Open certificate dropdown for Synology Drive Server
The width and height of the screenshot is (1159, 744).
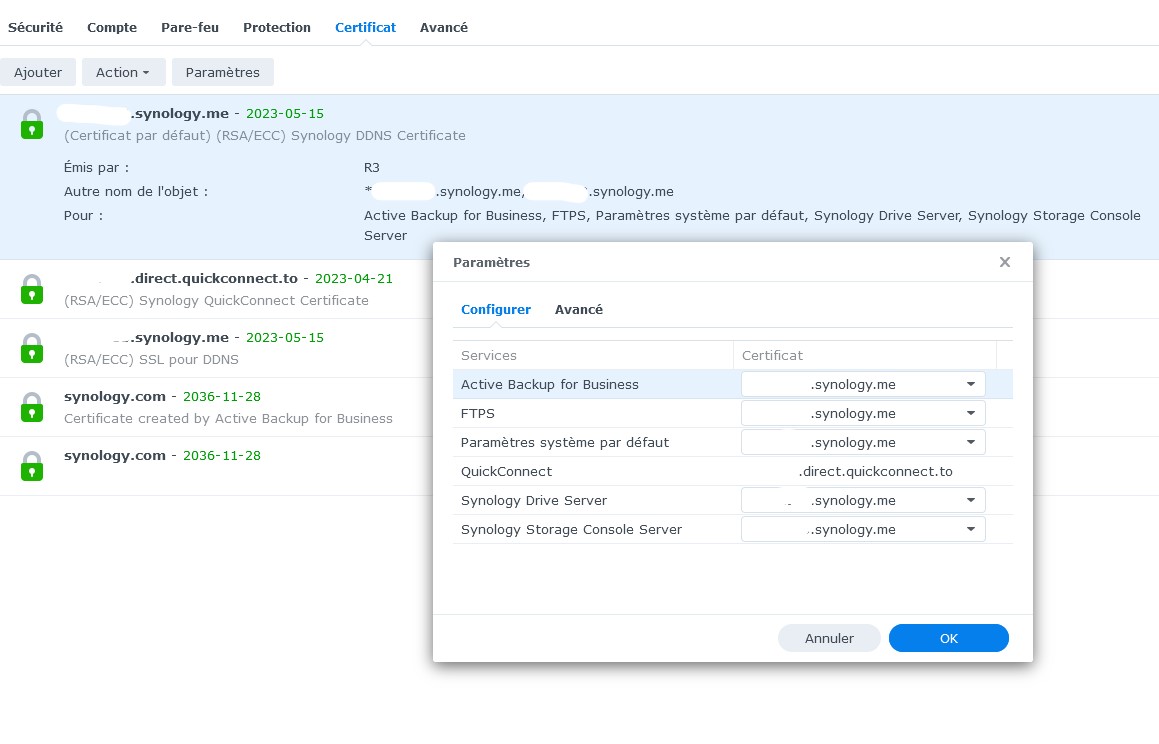pyautogui.click(x=970, y=500)
